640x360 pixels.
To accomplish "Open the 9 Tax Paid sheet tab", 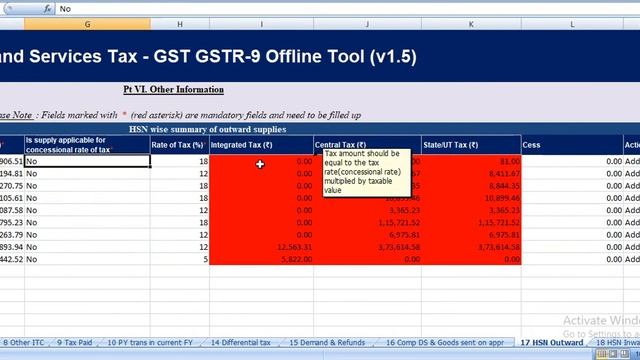I will [x=75, y=342].
